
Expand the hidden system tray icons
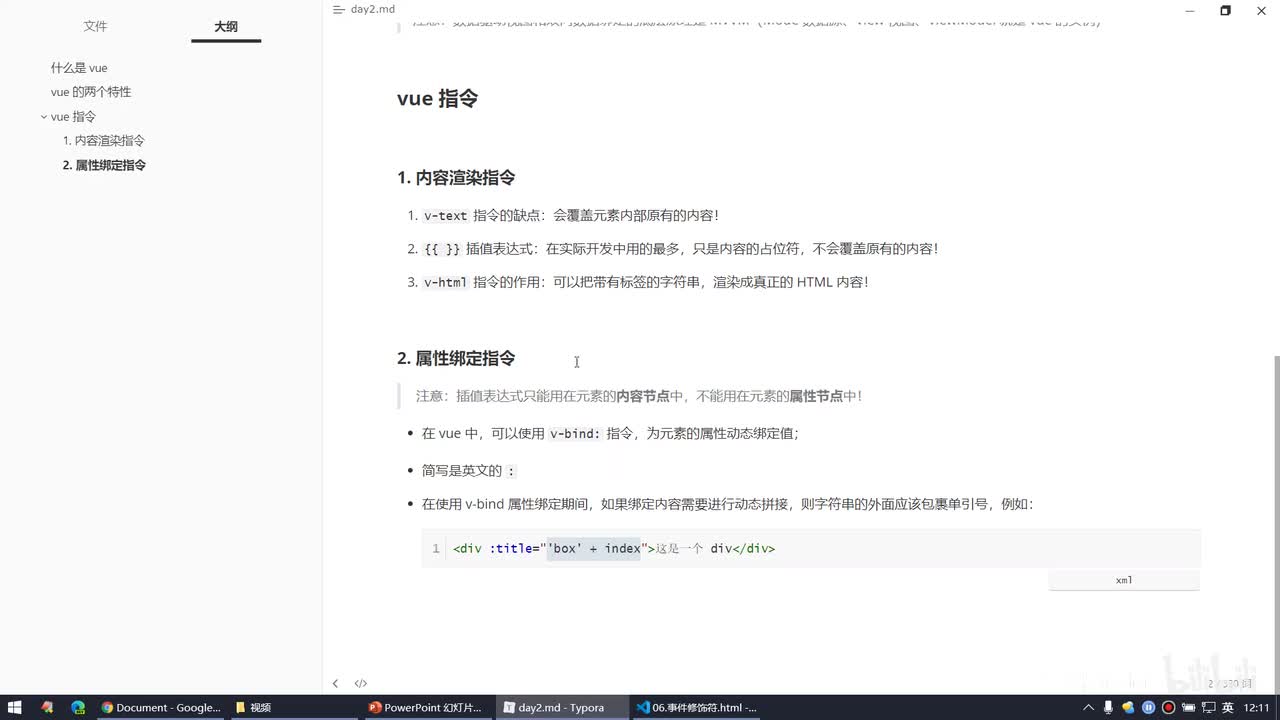(x=1089, y=707)
